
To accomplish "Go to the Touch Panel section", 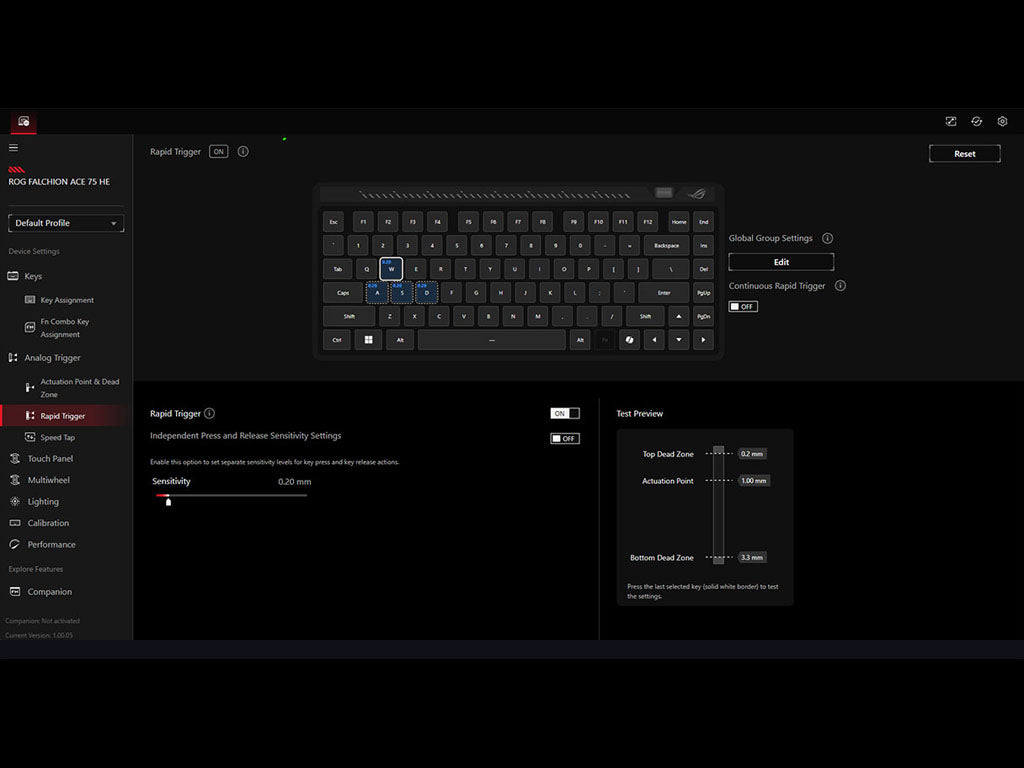I will point(50,458).
